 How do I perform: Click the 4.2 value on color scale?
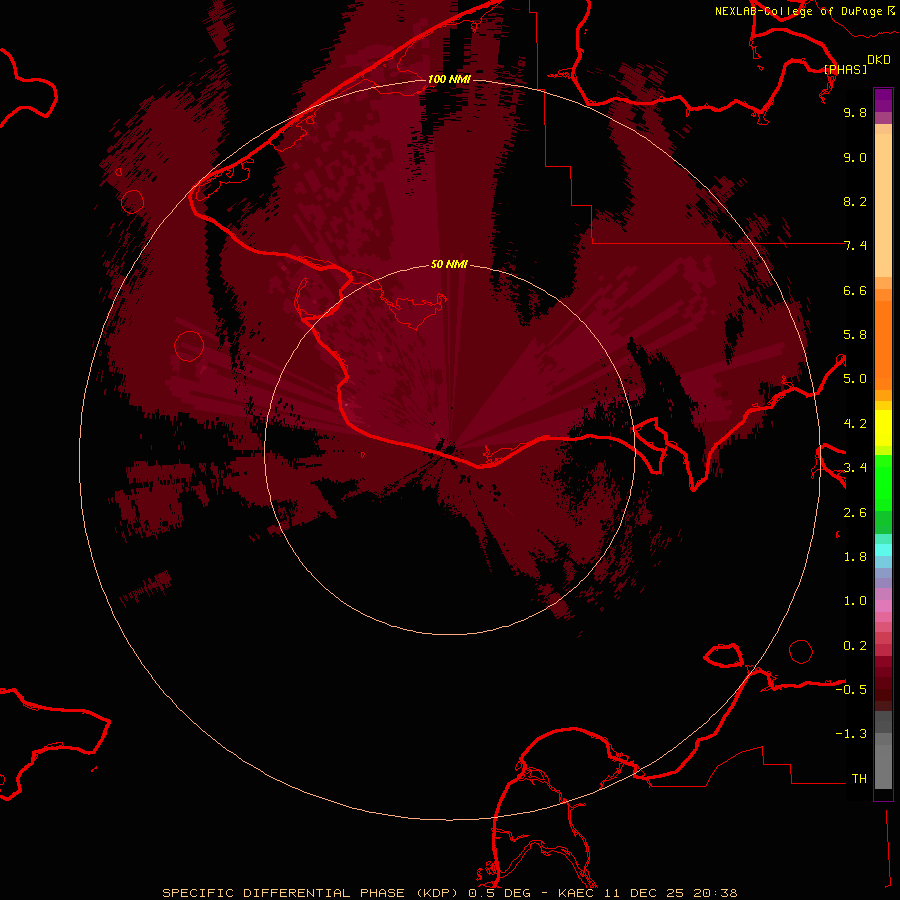(855, 424)
